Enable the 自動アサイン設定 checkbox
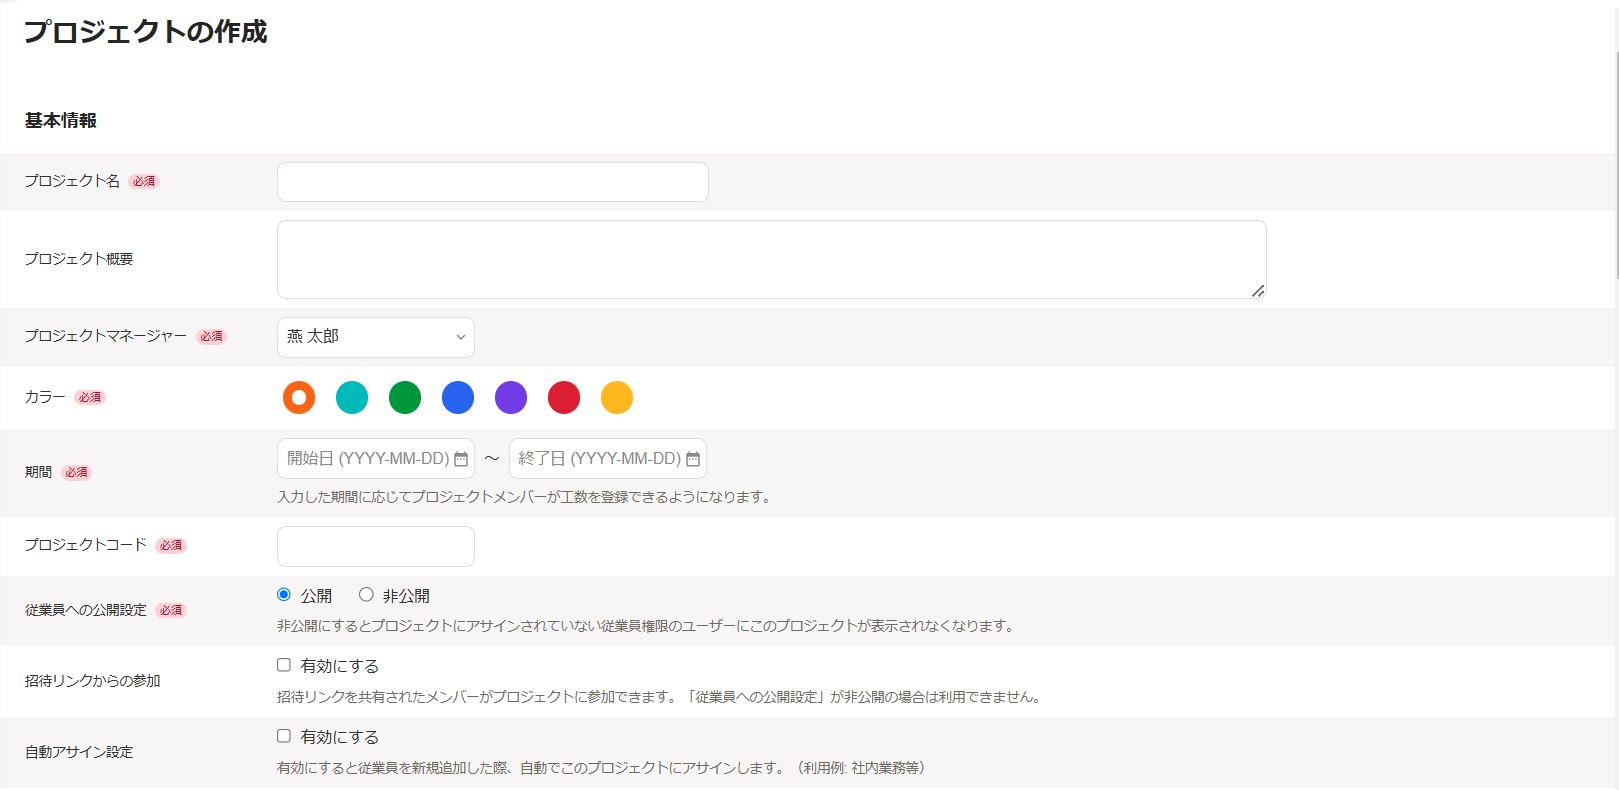The height and width of the screenshot is (790, 1619). point(284,736)
